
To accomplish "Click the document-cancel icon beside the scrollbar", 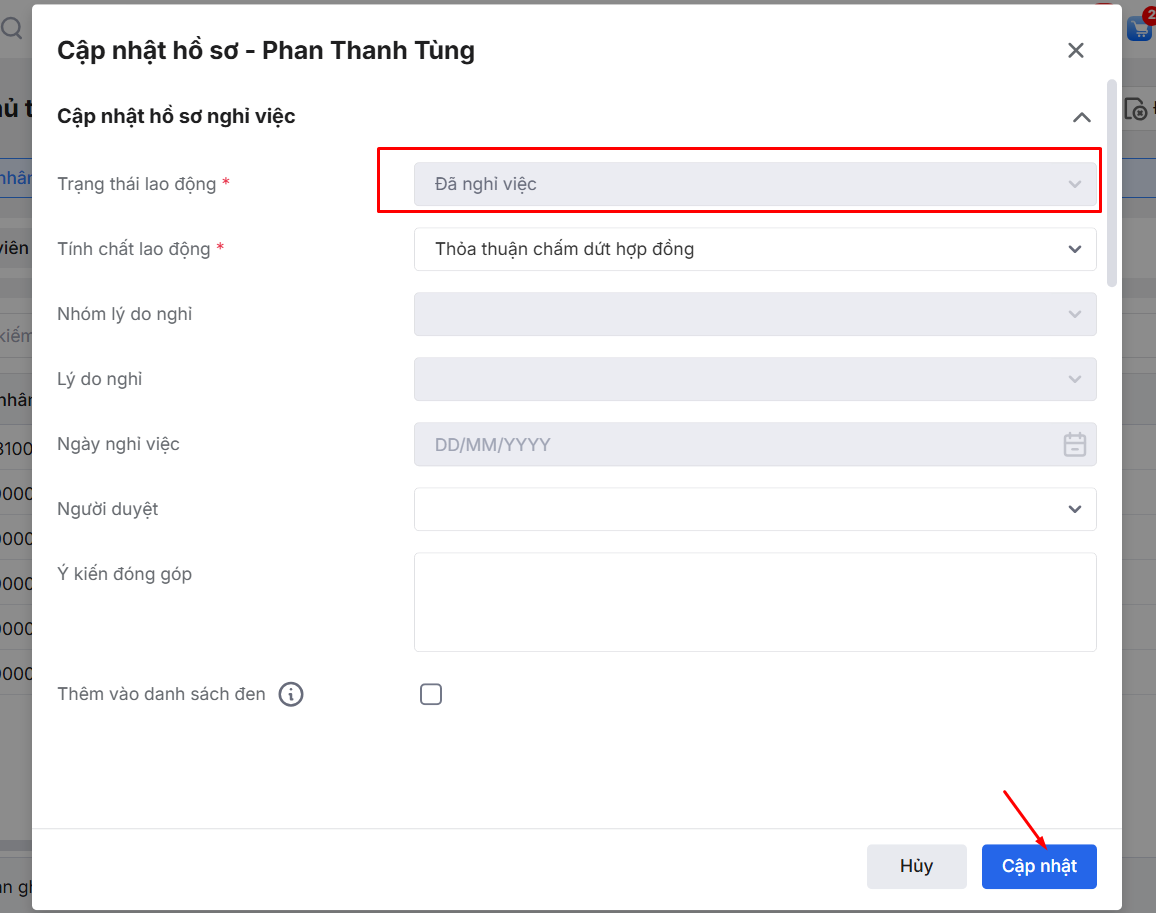I will coord(1137,109).
